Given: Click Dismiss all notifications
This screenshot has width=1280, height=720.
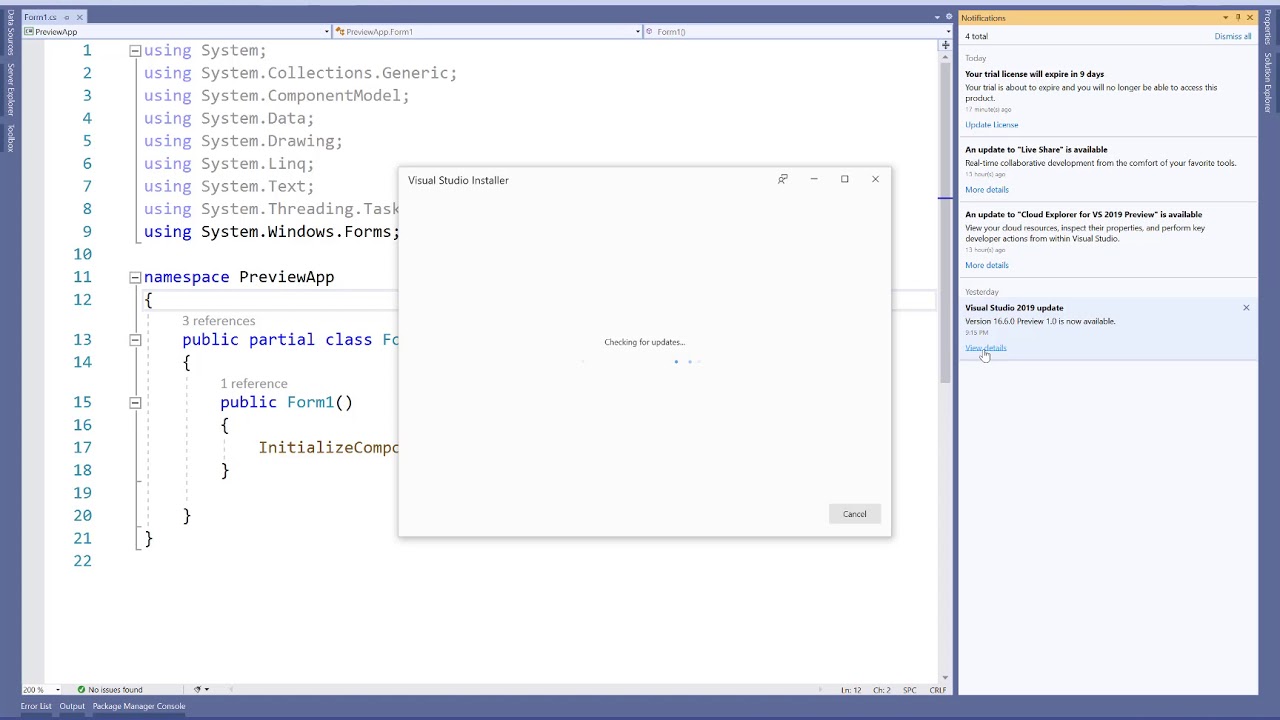Looking at the screenshot, I should [1232, 36].
